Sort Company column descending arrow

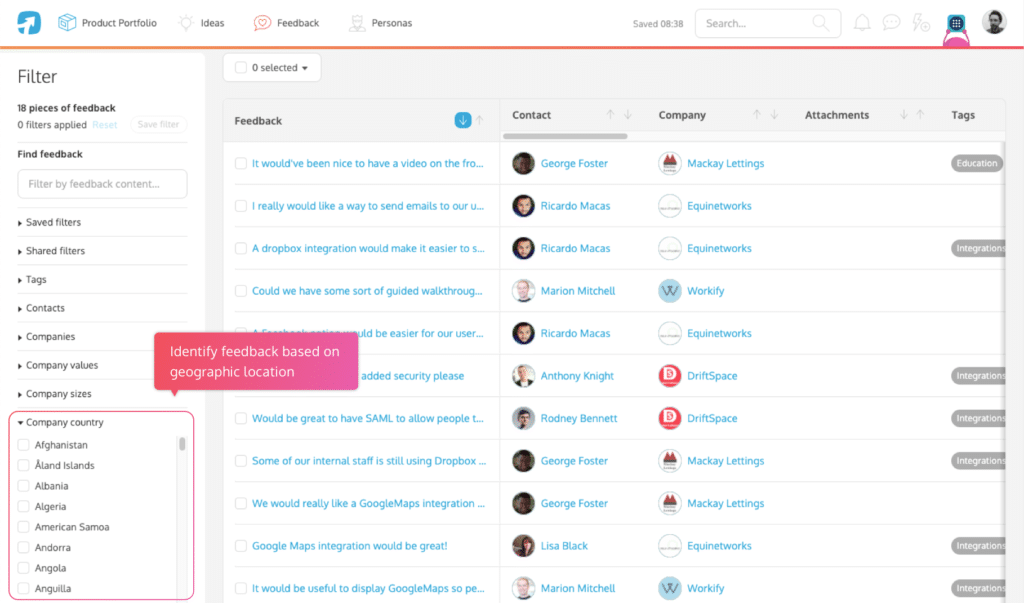[x=774, y=114]
